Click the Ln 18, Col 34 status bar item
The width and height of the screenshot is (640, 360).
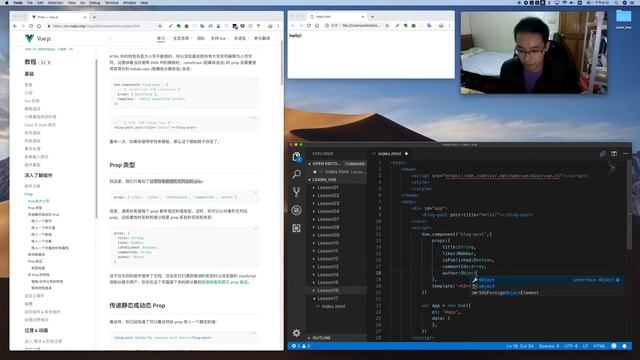tap(520, 346)
